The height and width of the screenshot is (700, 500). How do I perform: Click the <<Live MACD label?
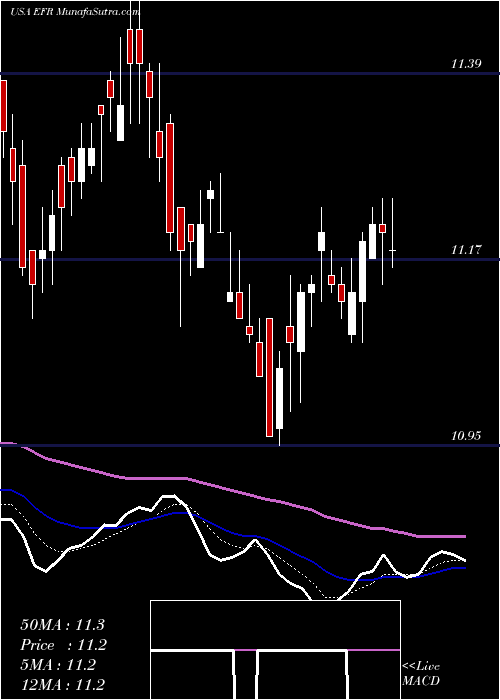[421, 673]
